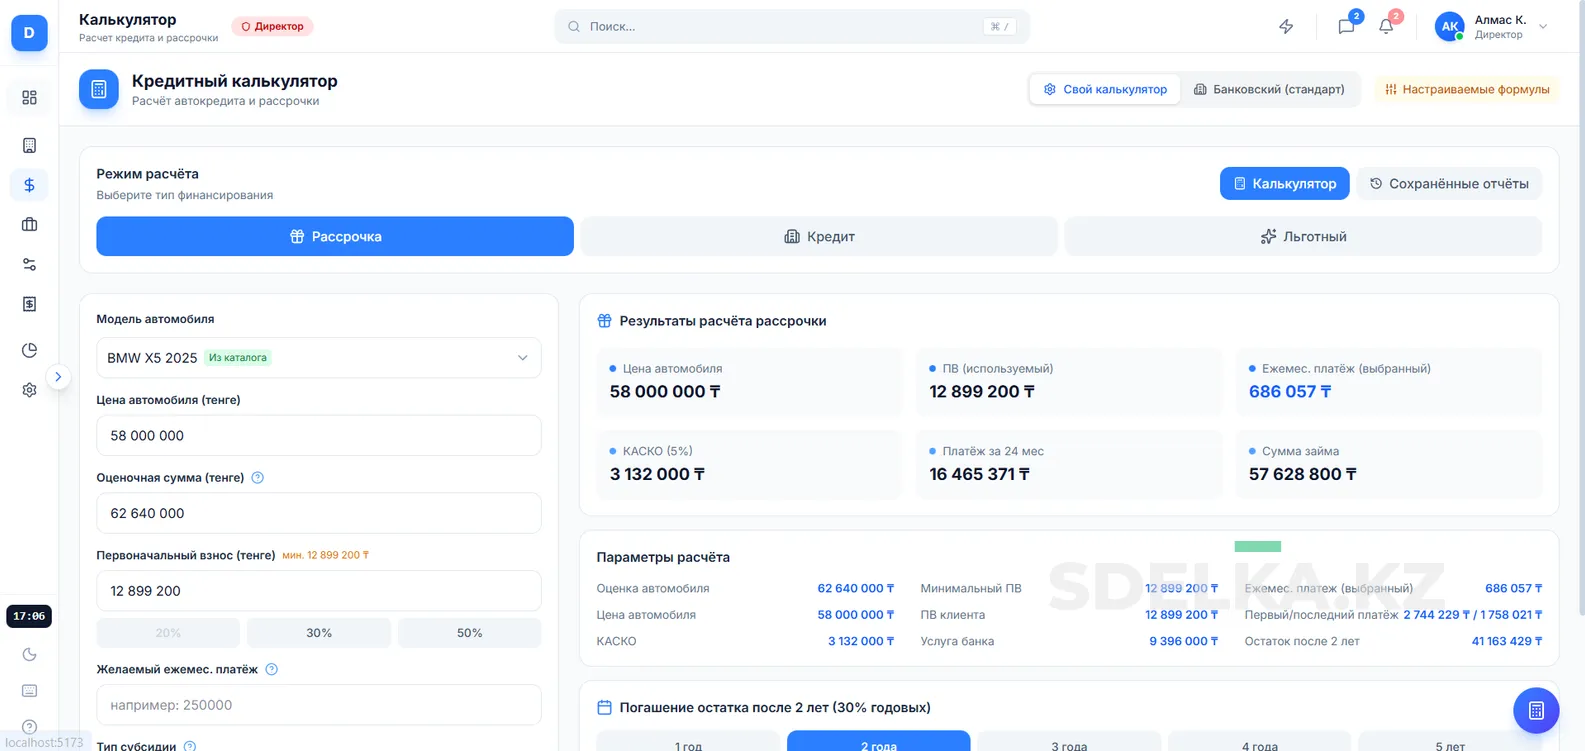Select the 50% down payment option
The width and height of the screenshot is (1585, 751).
pyautogui.click(x=469, y=633)
